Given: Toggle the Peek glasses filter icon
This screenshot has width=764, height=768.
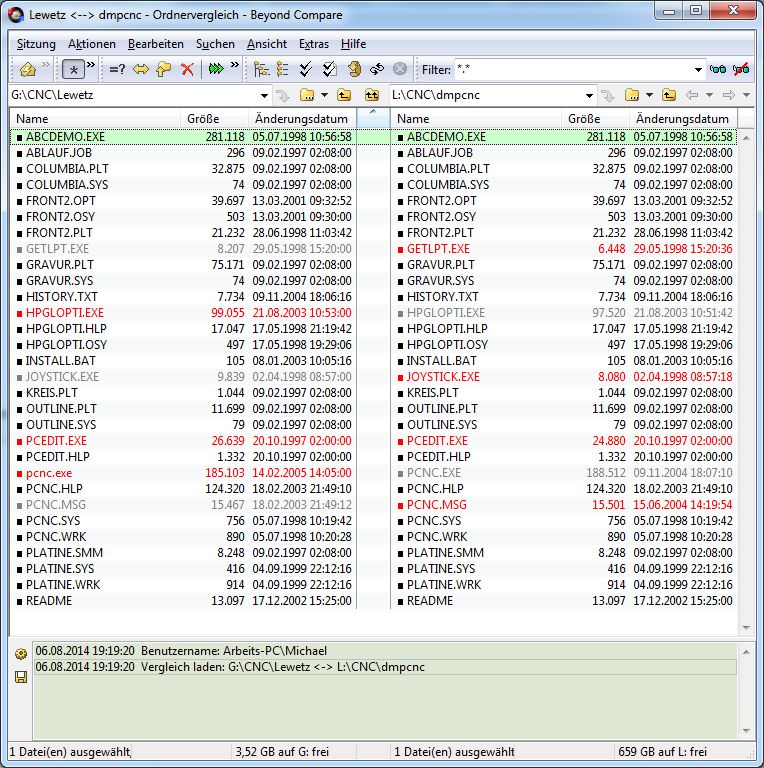Looking at the screenshot, I should 718,69.
